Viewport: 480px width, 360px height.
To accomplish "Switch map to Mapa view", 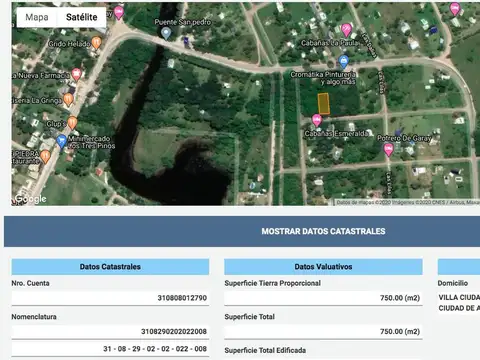I will (x=37, y=17).
